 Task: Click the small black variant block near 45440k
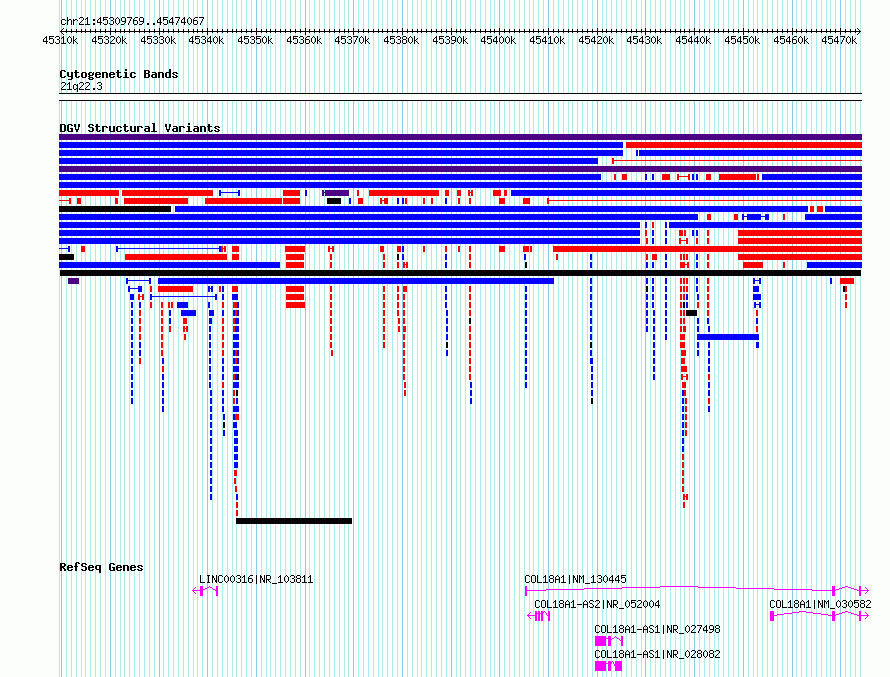pos(691,313)
